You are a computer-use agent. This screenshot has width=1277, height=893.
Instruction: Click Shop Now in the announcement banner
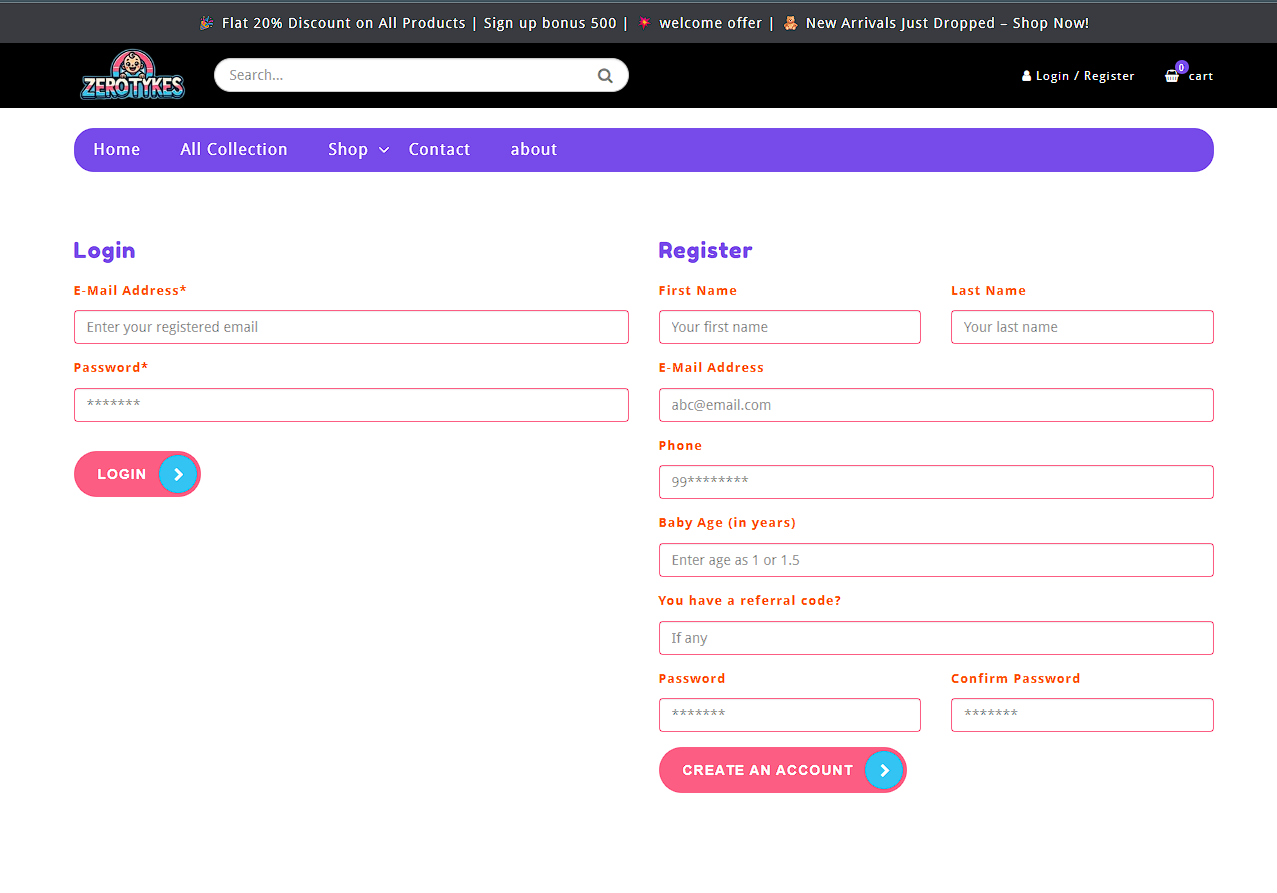tap(1050, 22)
